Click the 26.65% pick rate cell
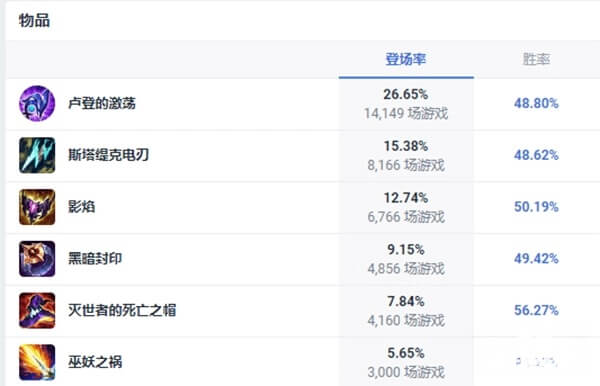This screenshot has width=600, height=386. tap(406, 104)
